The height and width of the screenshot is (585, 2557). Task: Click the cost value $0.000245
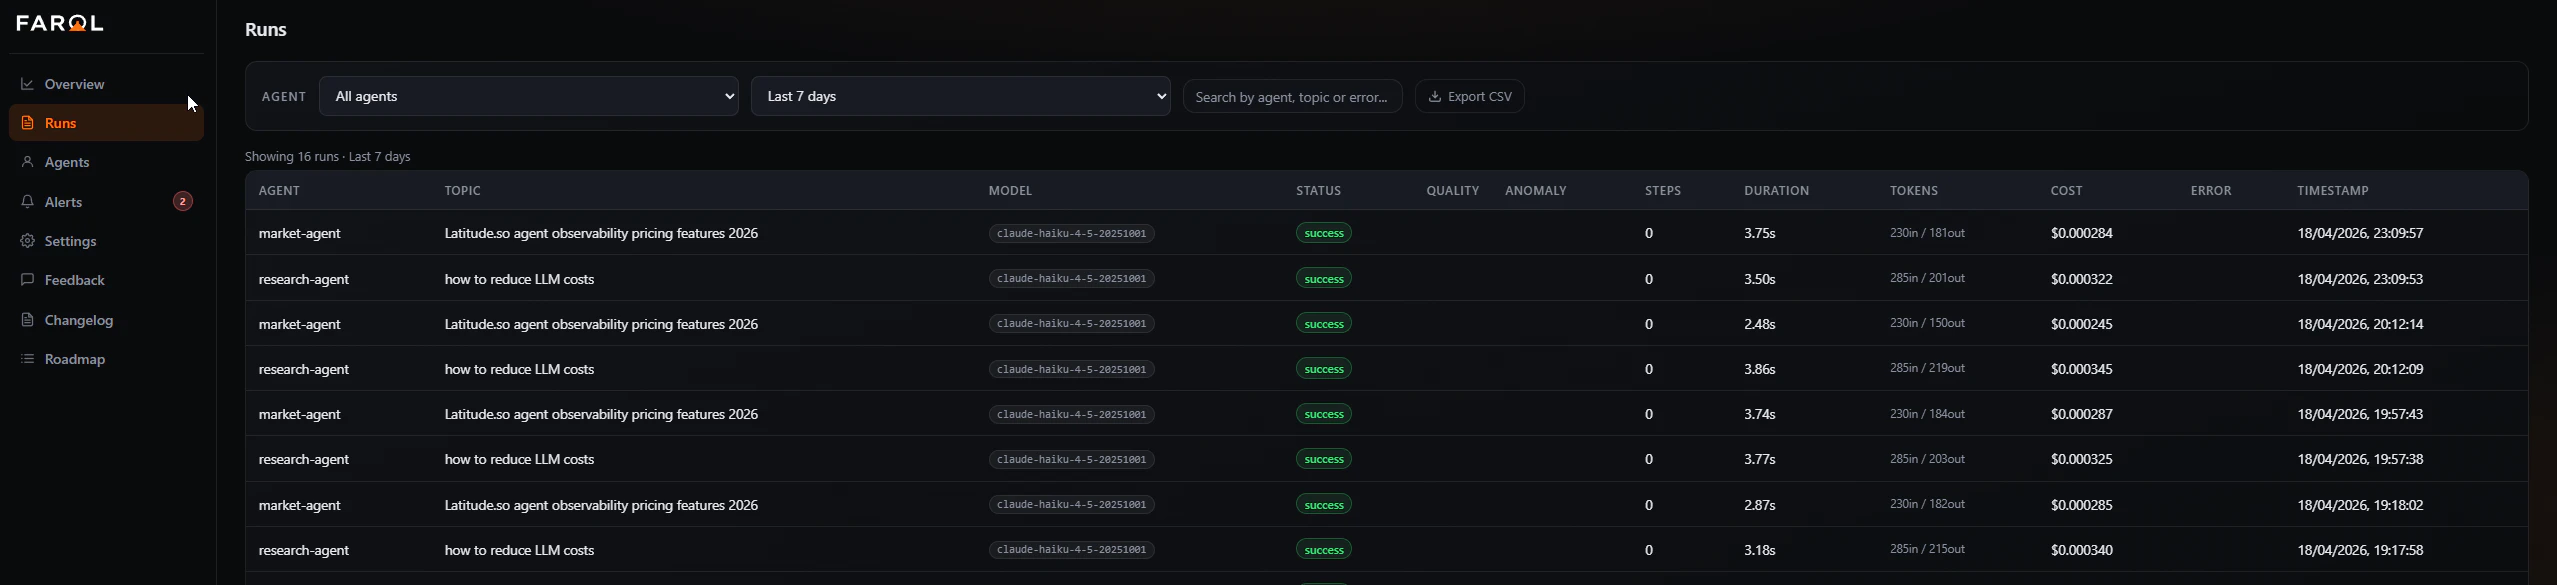2081,324
